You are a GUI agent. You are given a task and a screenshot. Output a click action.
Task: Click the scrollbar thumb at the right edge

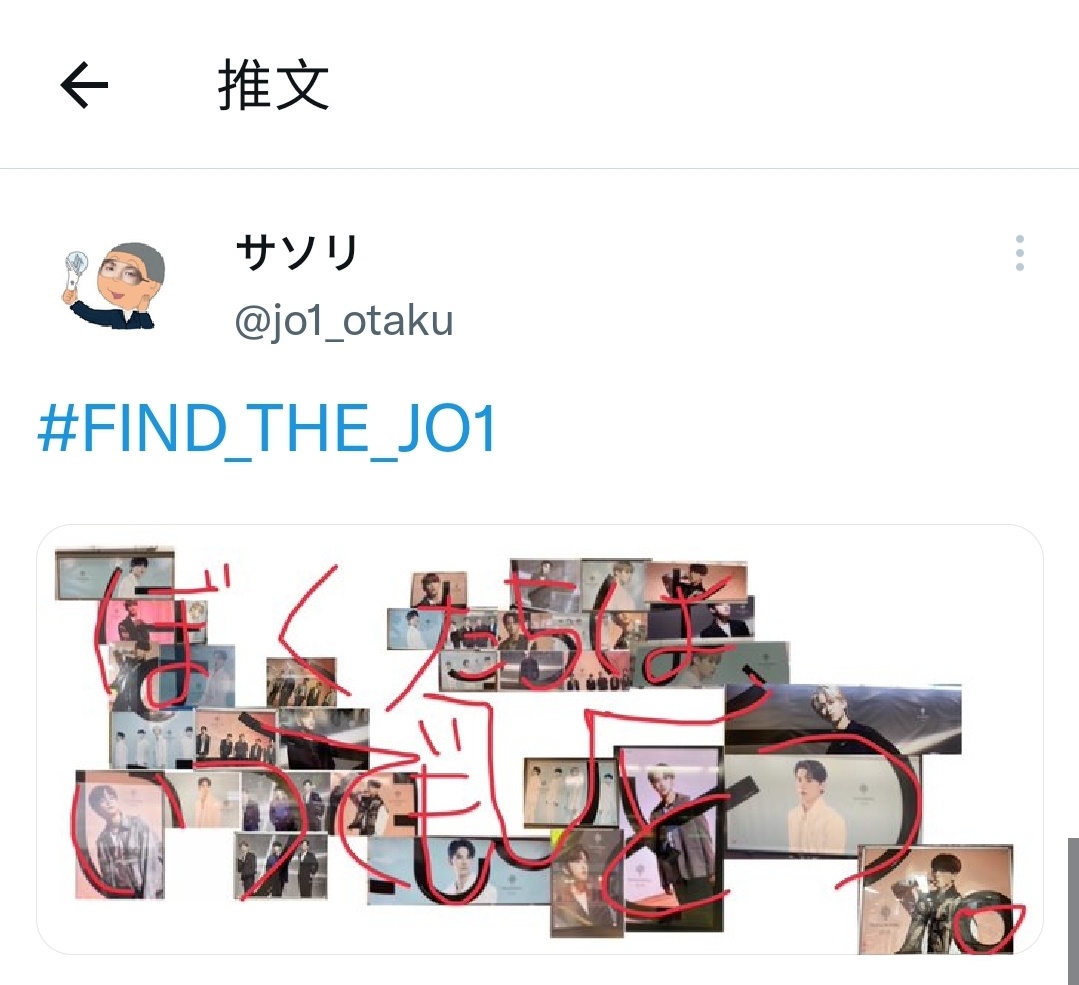(1073, 910)
